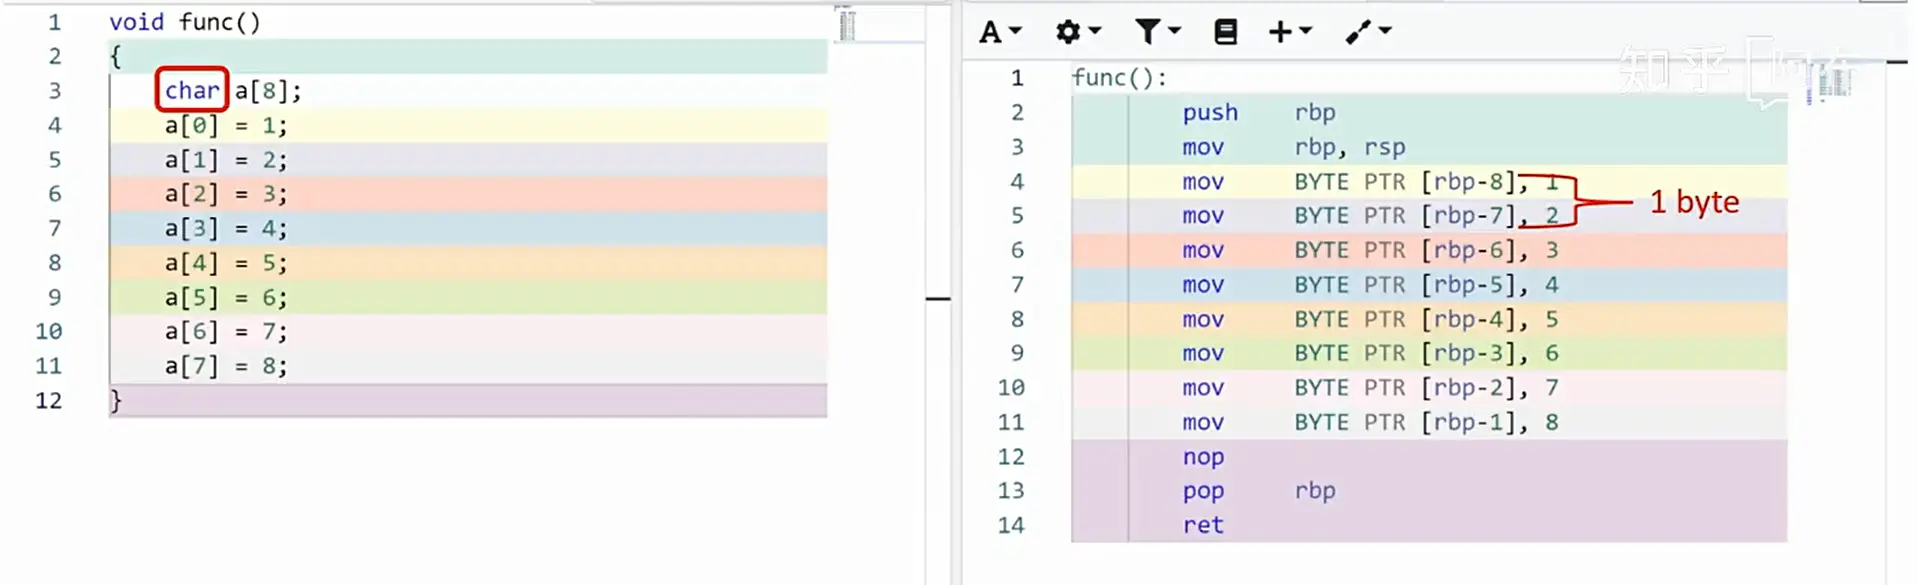
Task: Select source line "a[0] = 1;"
Action: pos(468,125)
